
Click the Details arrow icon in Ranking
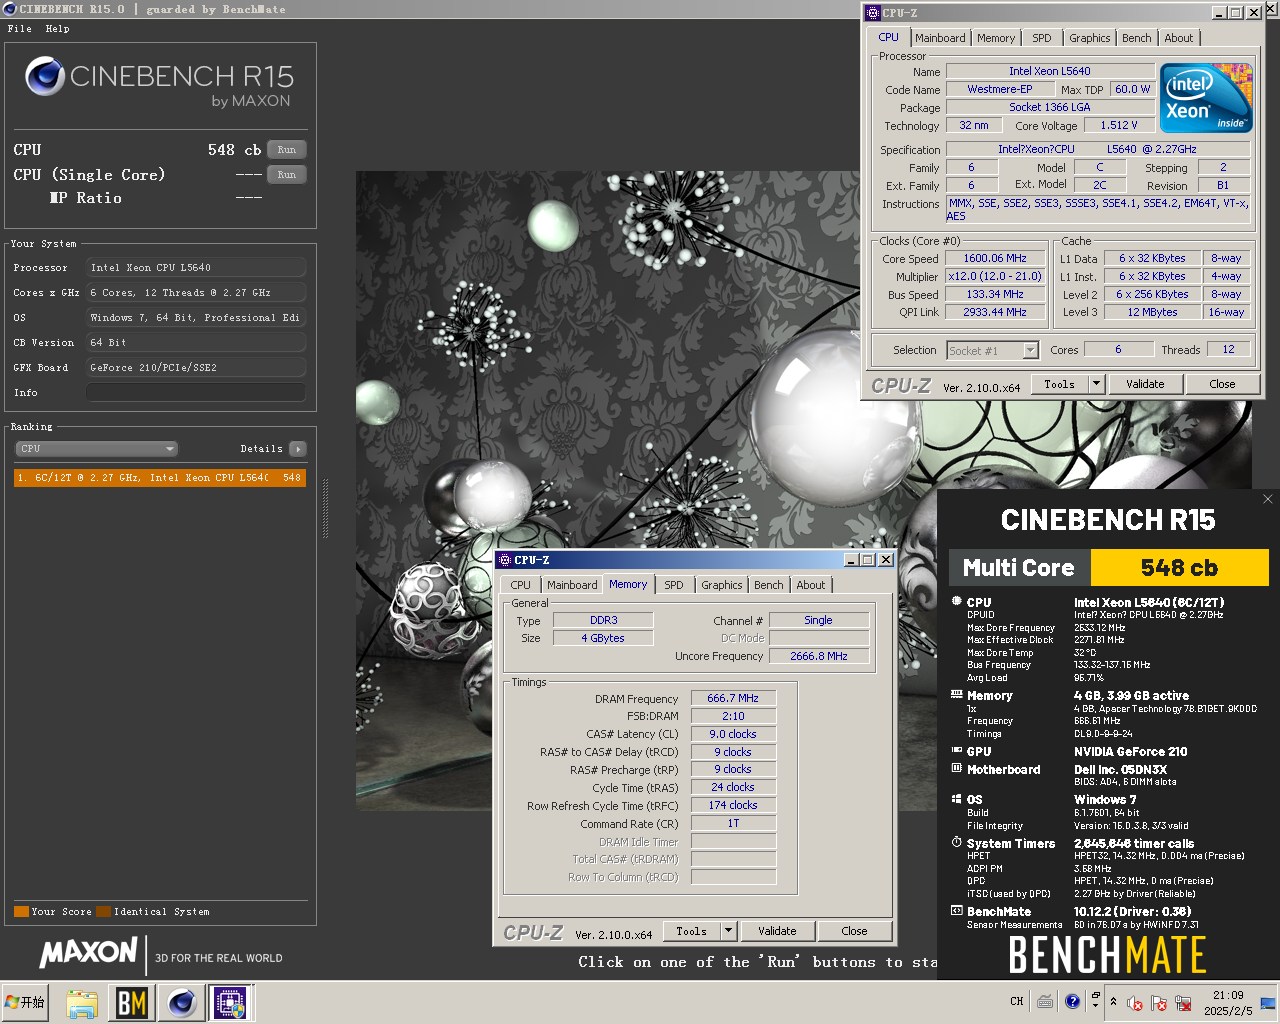297,449
